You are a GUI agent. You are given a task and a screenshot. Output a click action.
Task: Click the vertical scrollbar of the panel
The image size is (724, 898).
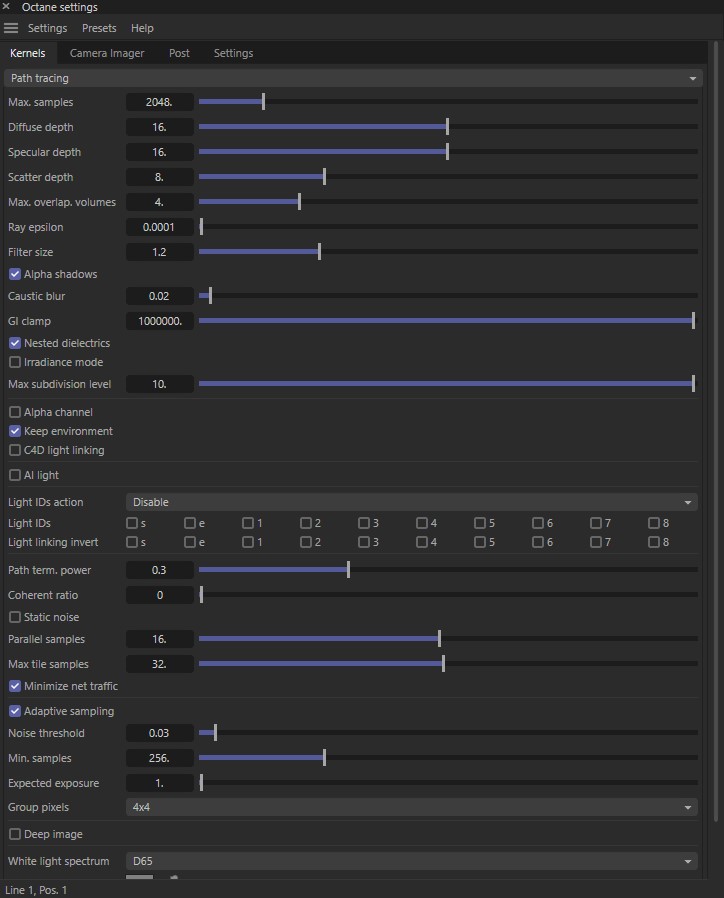click(715, 431)
